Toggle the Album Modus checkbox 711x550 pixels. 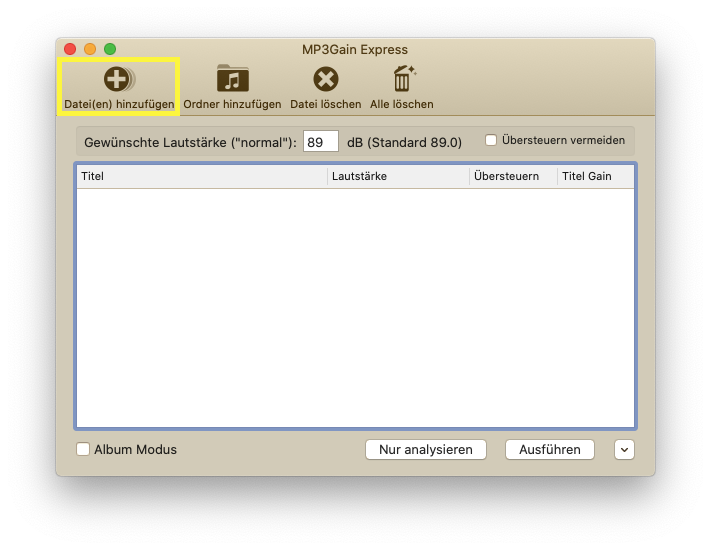click(83, 450)
